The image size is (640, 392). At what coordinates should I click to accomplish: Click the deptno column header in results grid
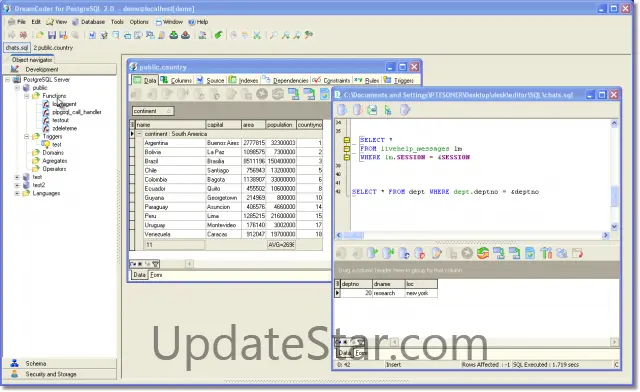(x=356, y=284)
